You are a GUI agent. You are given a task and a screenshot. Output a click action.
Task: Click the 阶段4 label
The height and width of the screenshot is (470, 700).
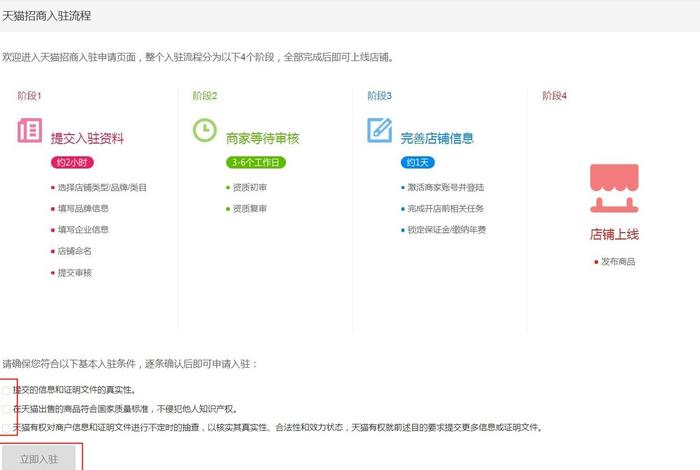pyautogui.click(x=554, y=96)
